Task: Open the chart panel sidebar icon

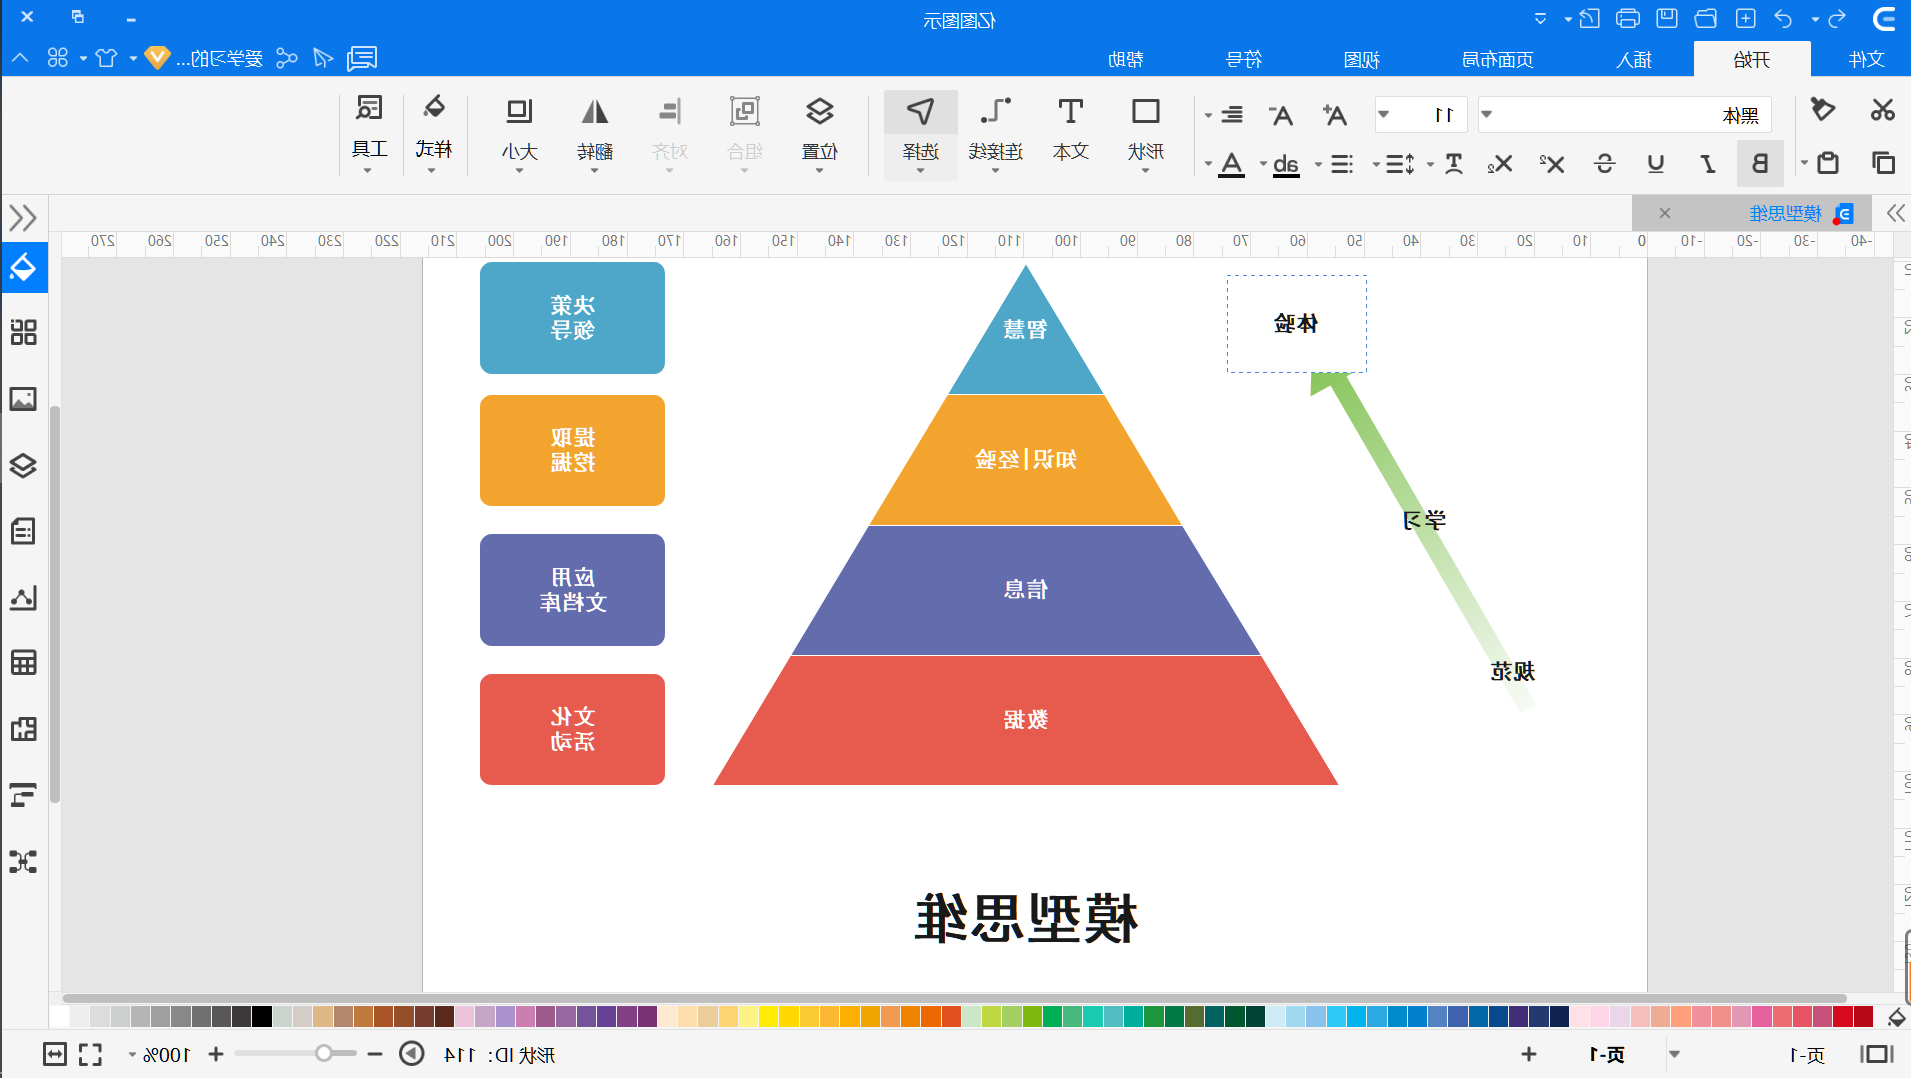Action: point(23,597)
